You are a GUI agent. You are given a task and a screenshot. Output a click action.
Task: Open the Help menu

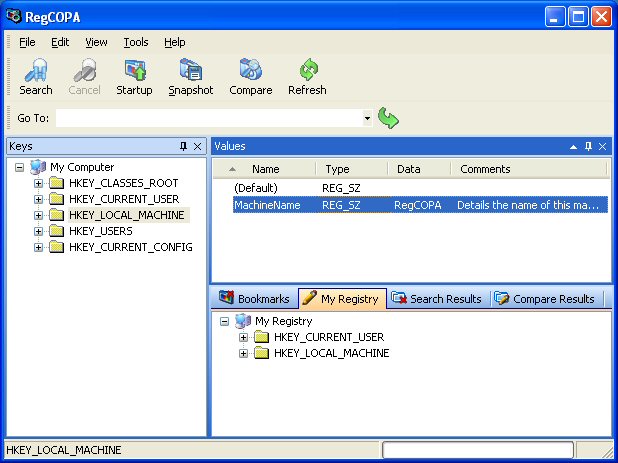[175, 42]
